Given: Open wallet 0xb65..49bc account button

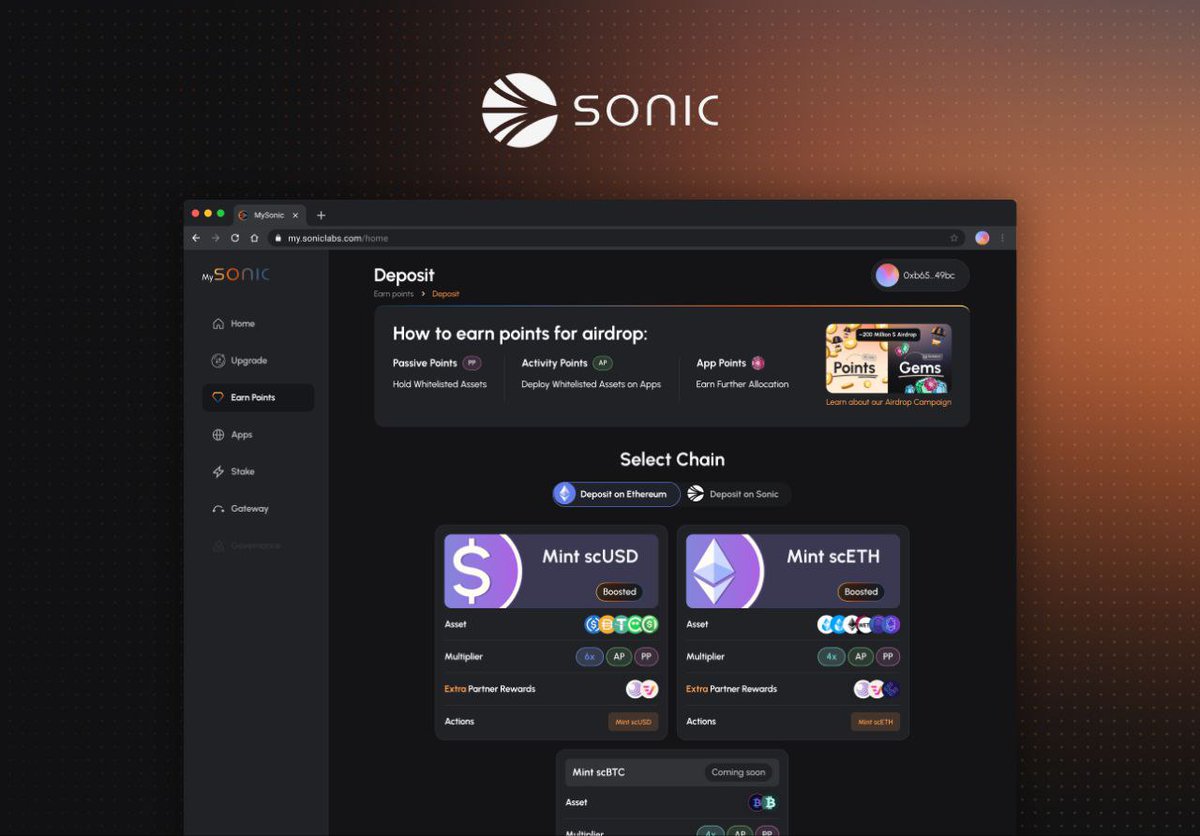Looking at the screenshot, I should [920, 275].
